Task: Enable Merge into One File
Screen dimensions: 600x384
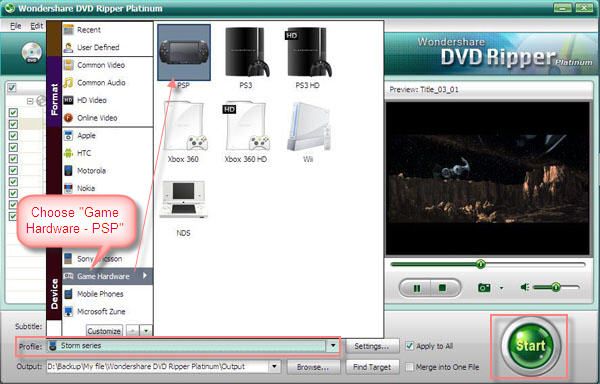Action: 409,367
